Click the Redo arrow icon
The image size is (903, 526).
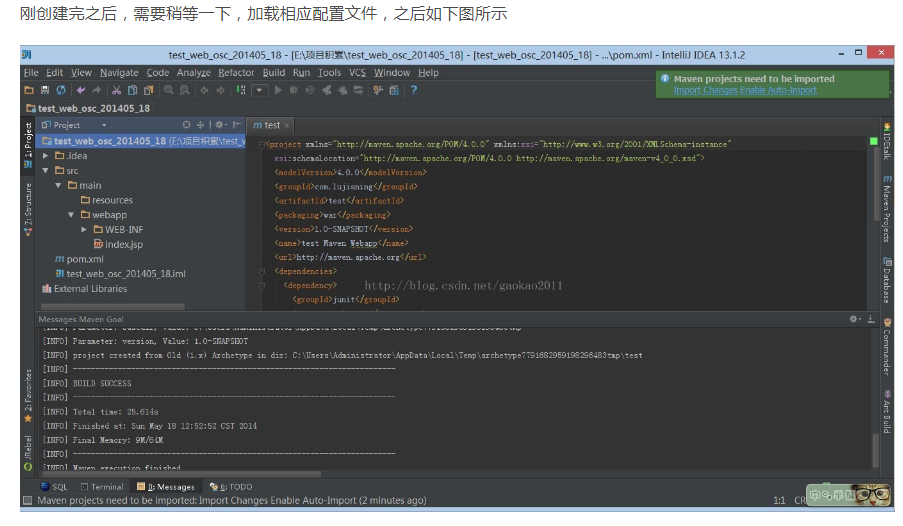tap(97, 90)
